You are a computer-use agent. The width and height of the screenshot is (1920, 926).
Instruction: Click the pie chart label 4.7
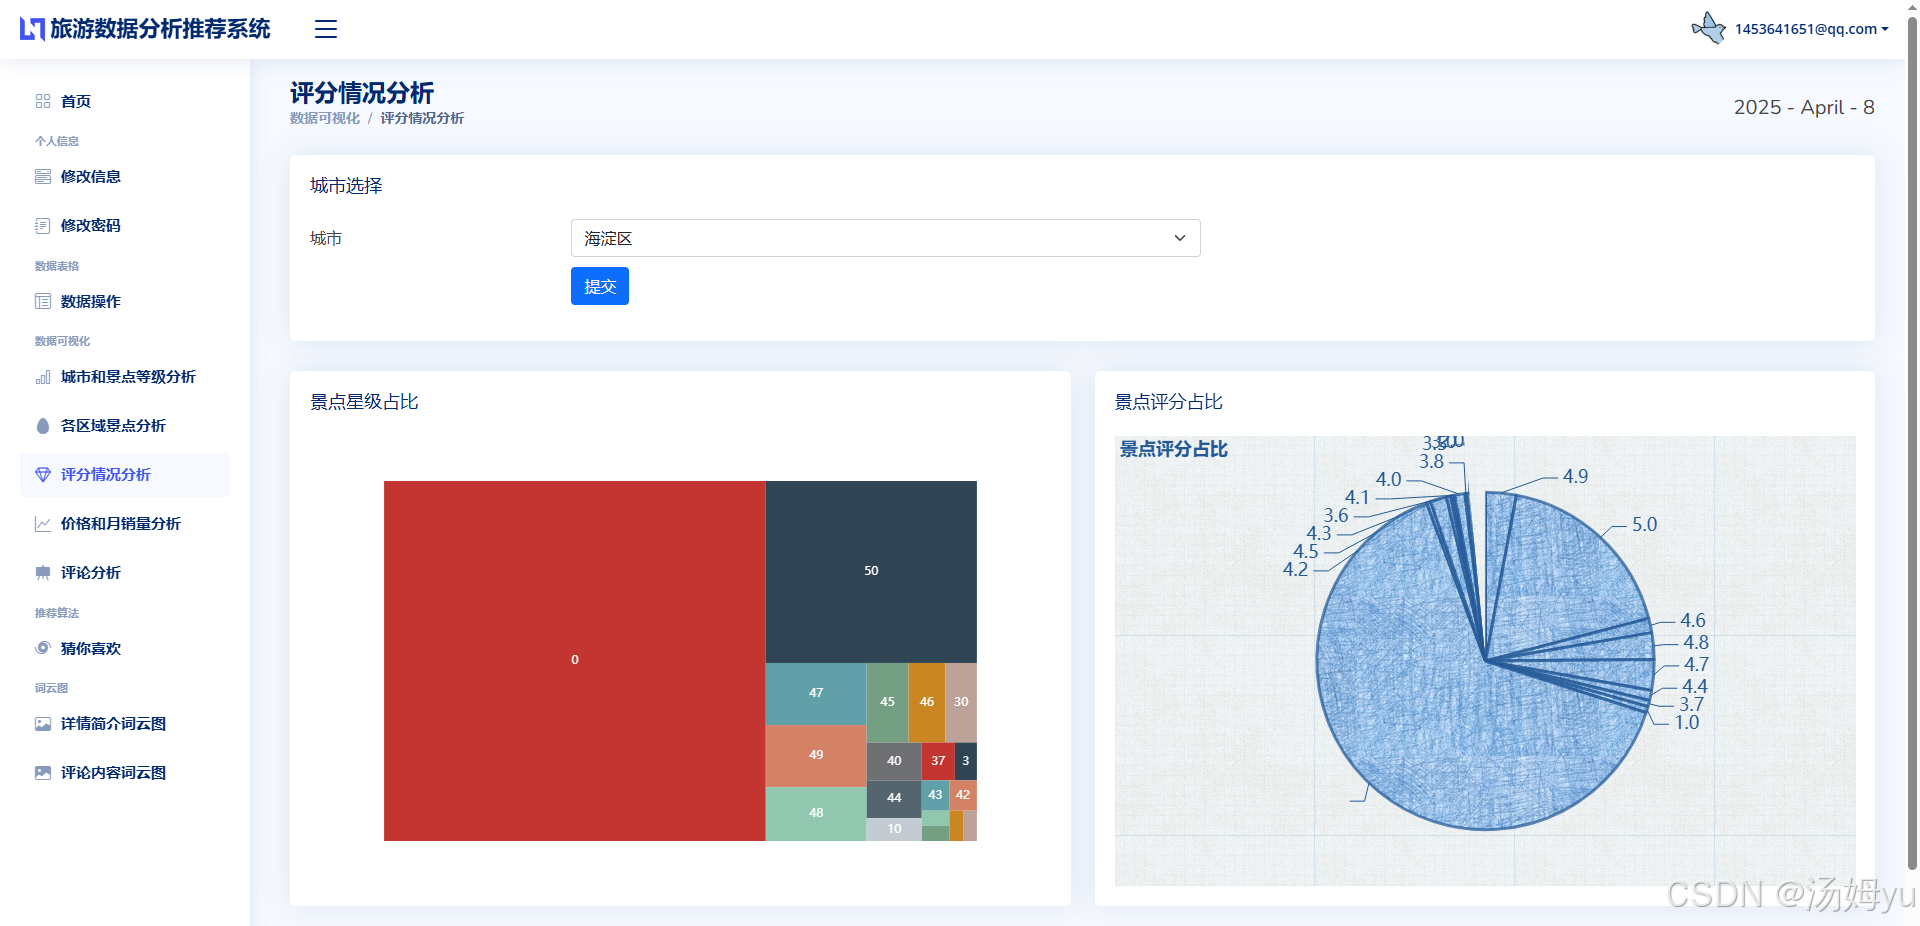coord(1696,664)
